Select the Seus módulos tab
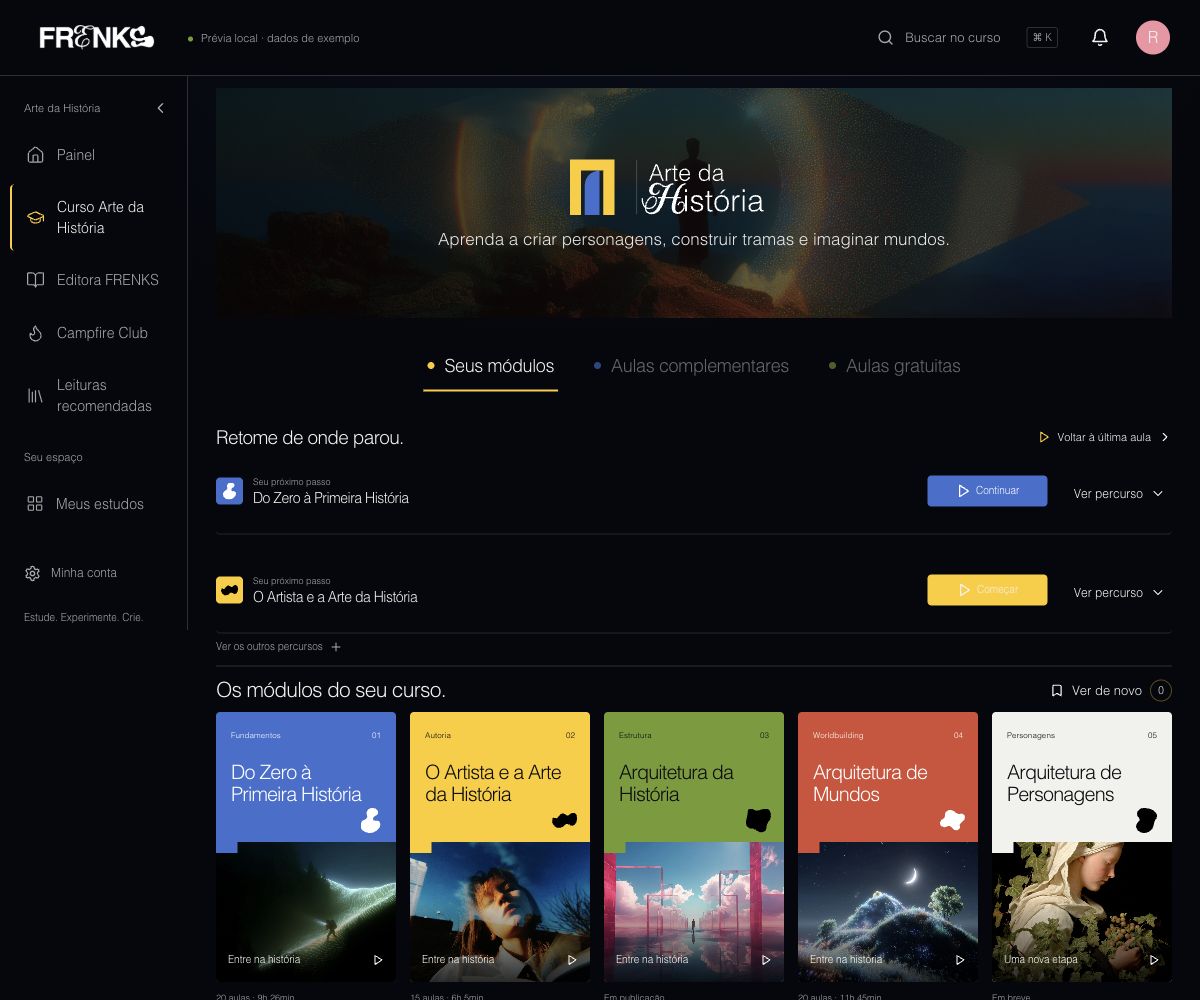Screen dimensions: 1200x1000 490,367
